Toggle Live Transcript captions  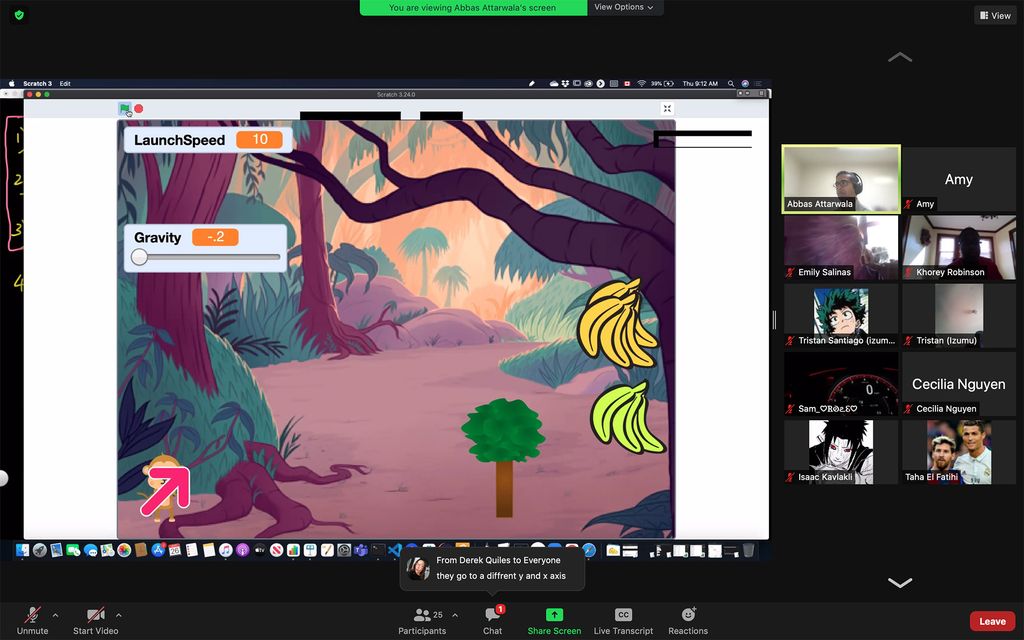623,621
